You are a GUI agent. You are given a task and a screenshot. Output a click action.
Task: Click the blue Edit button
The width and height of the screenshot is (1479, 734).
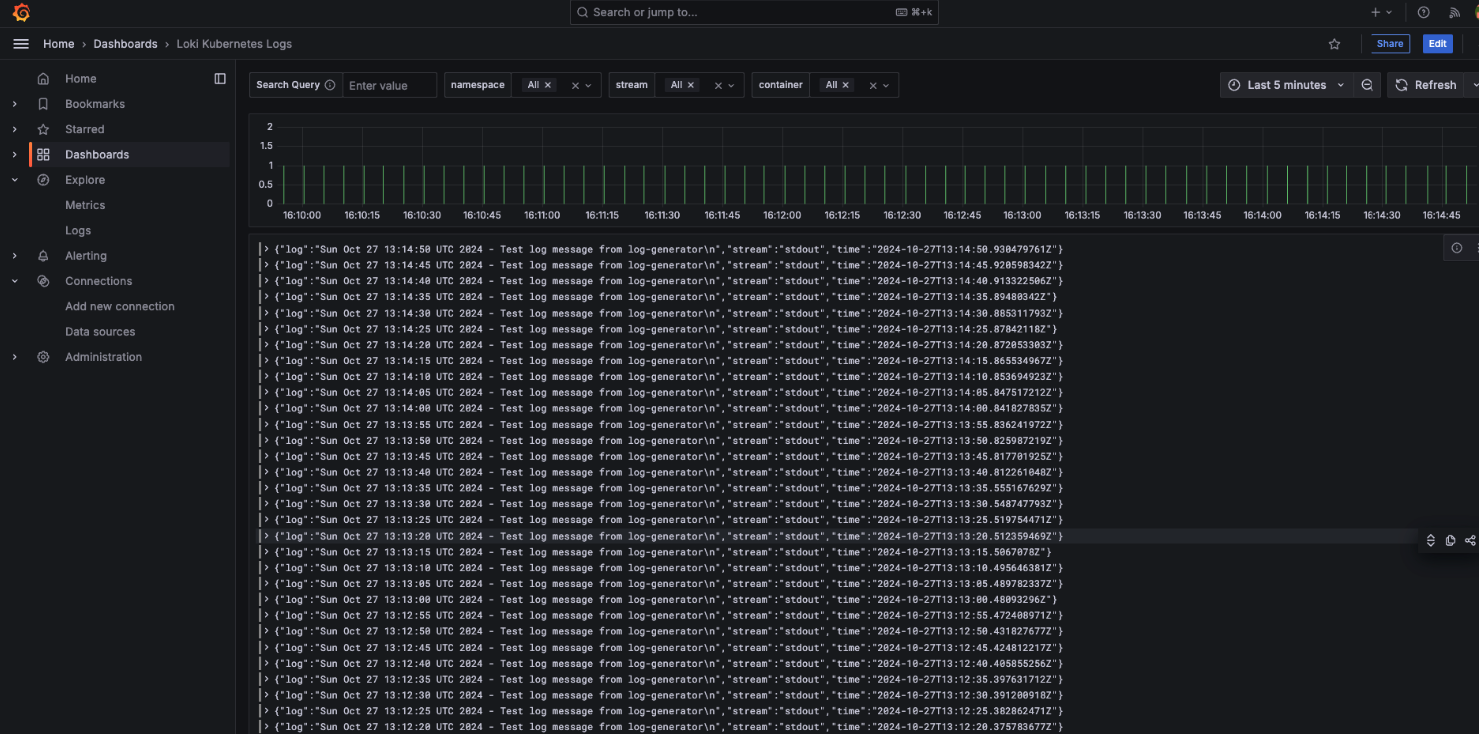click(x=1437, y=44)
